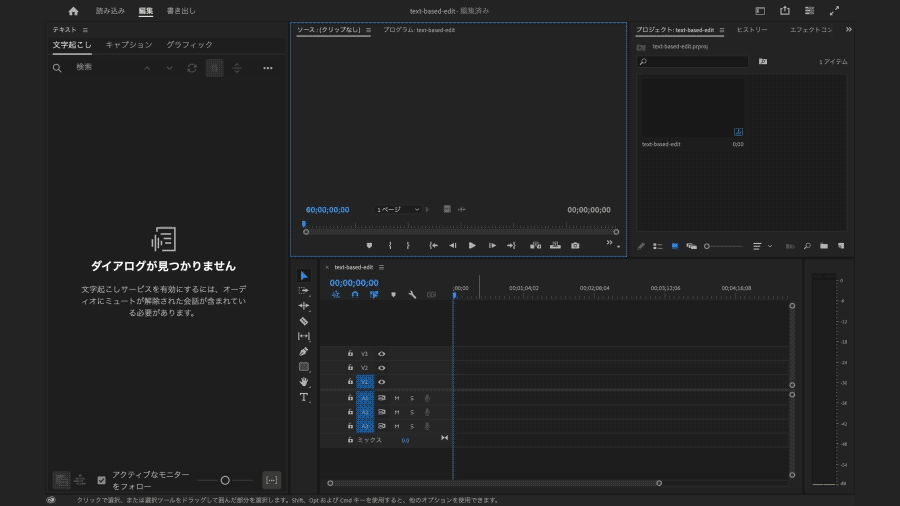Click the Source monitor playhead timecode
The width and height of the screenshot is (900, 506).
(327, 210)
